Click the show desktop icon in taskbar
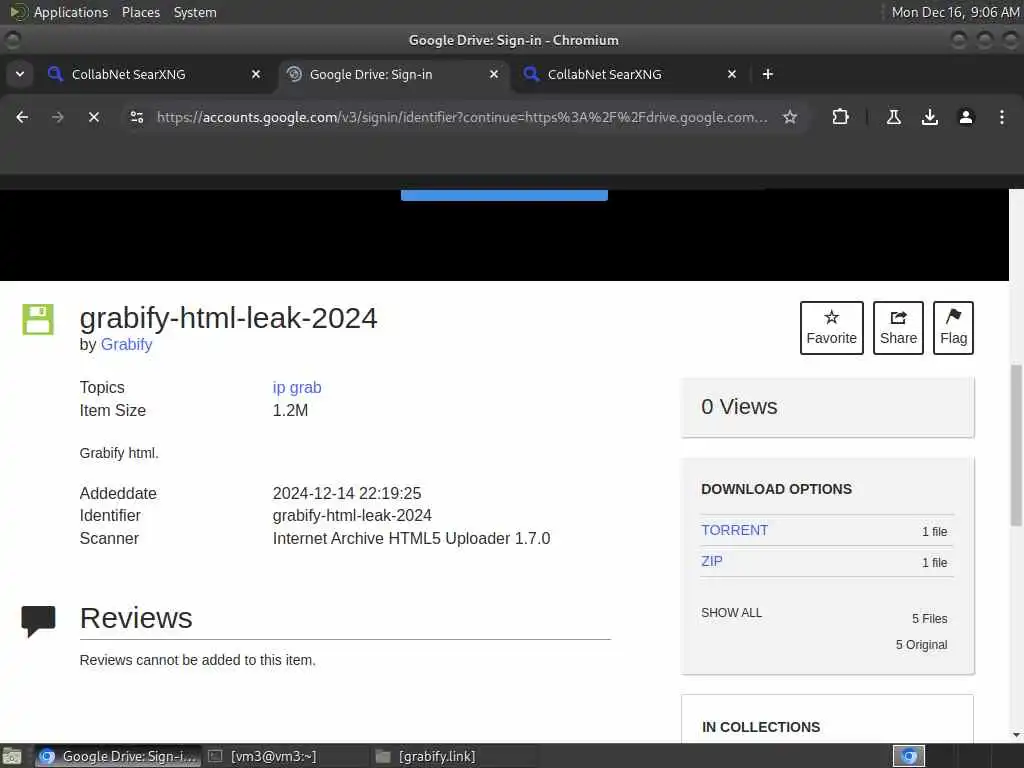1024x768 pixels. [x=12, y=756]
